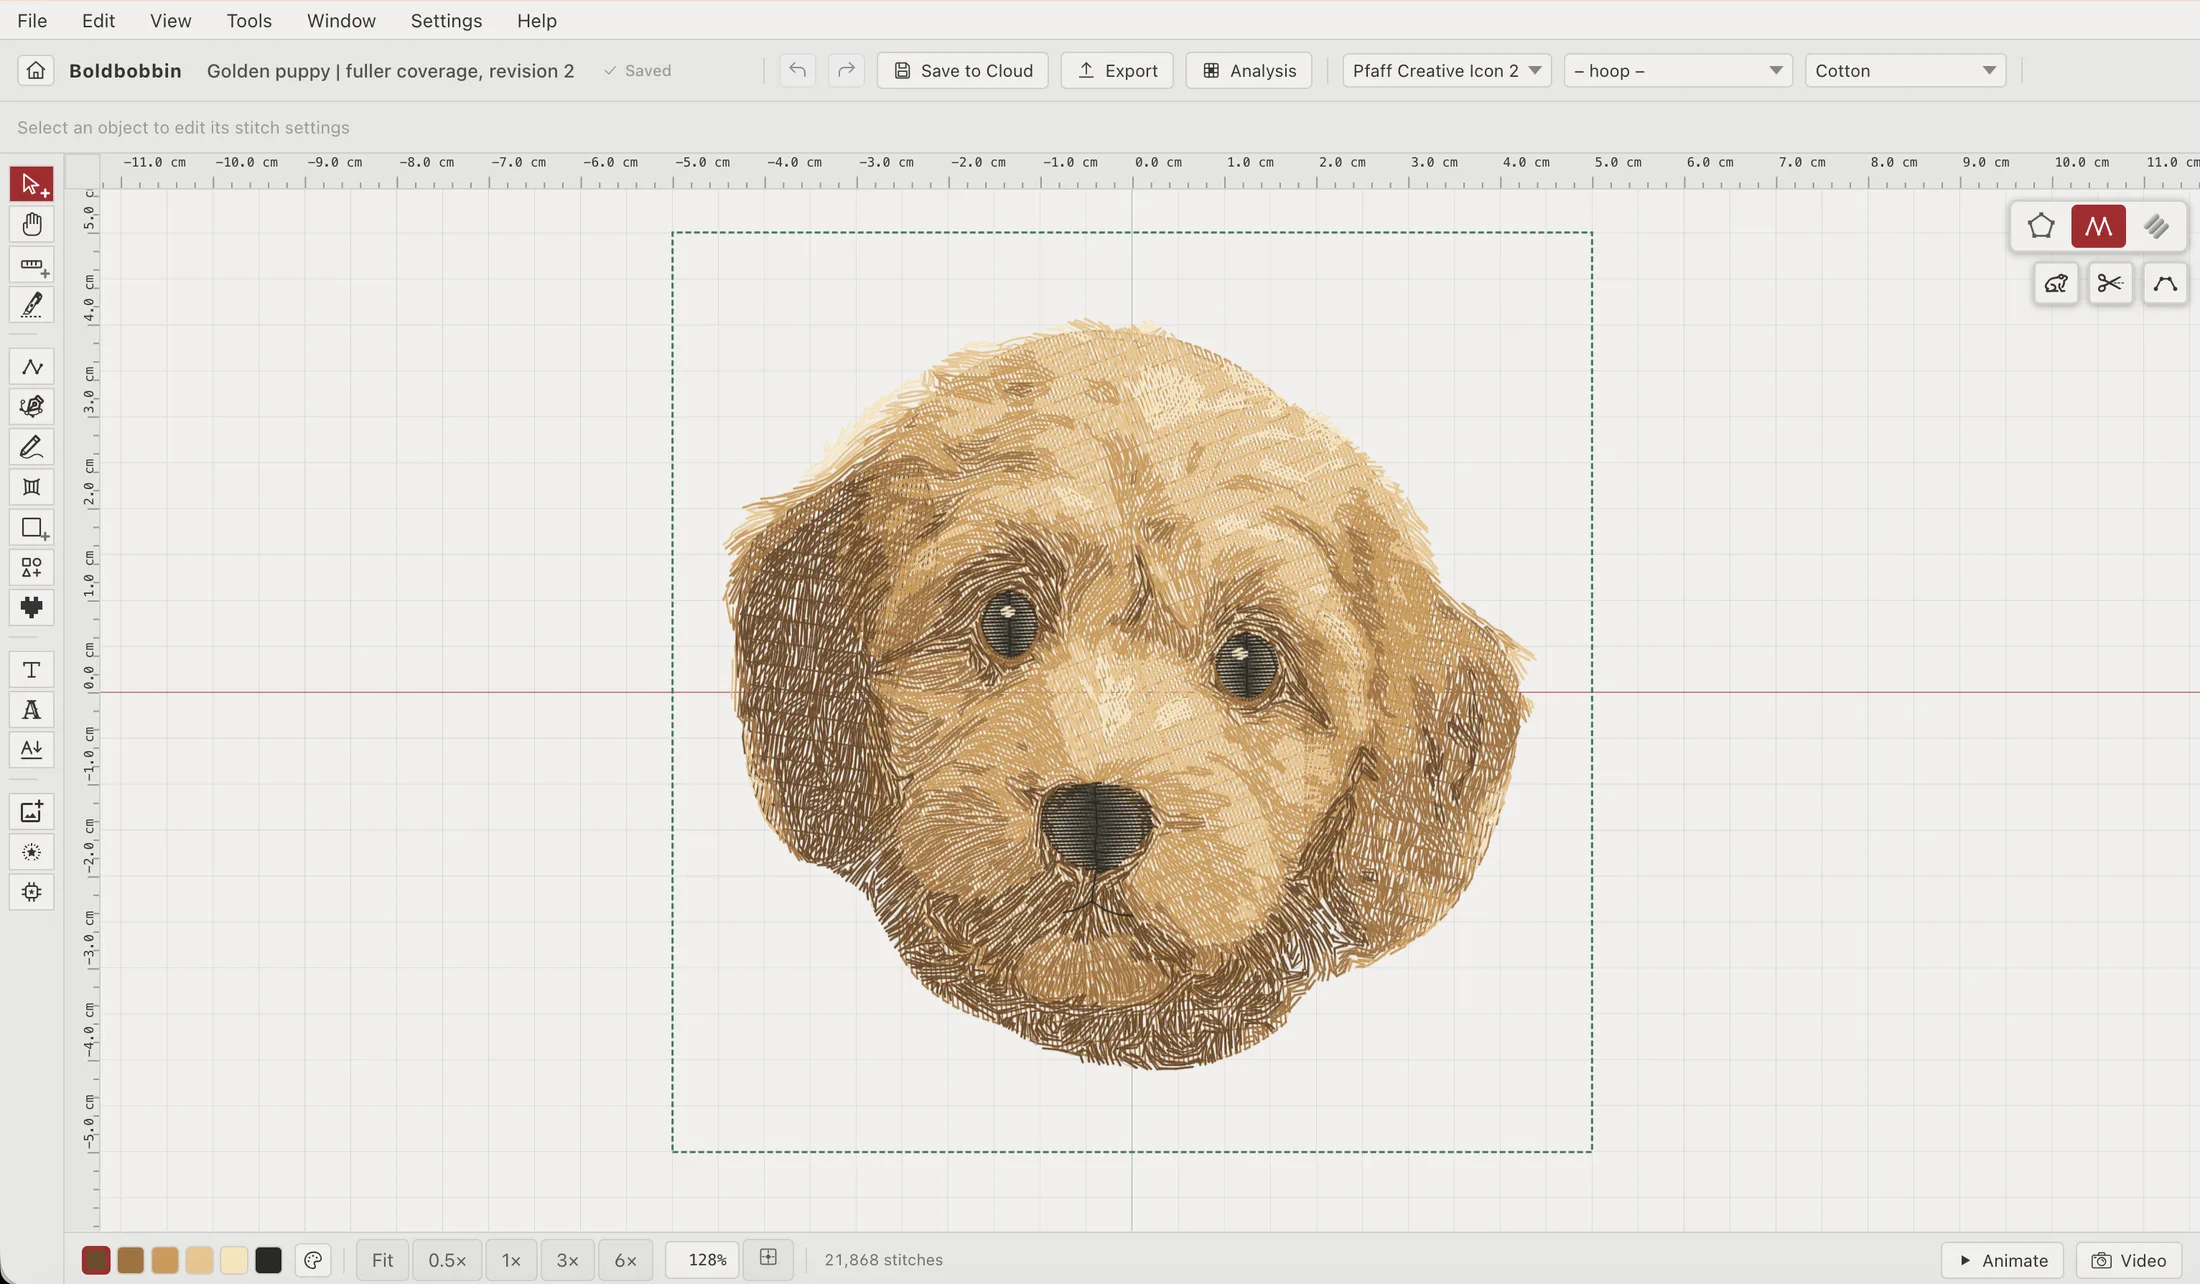Select the plain Text tool

tap(32, 670)
